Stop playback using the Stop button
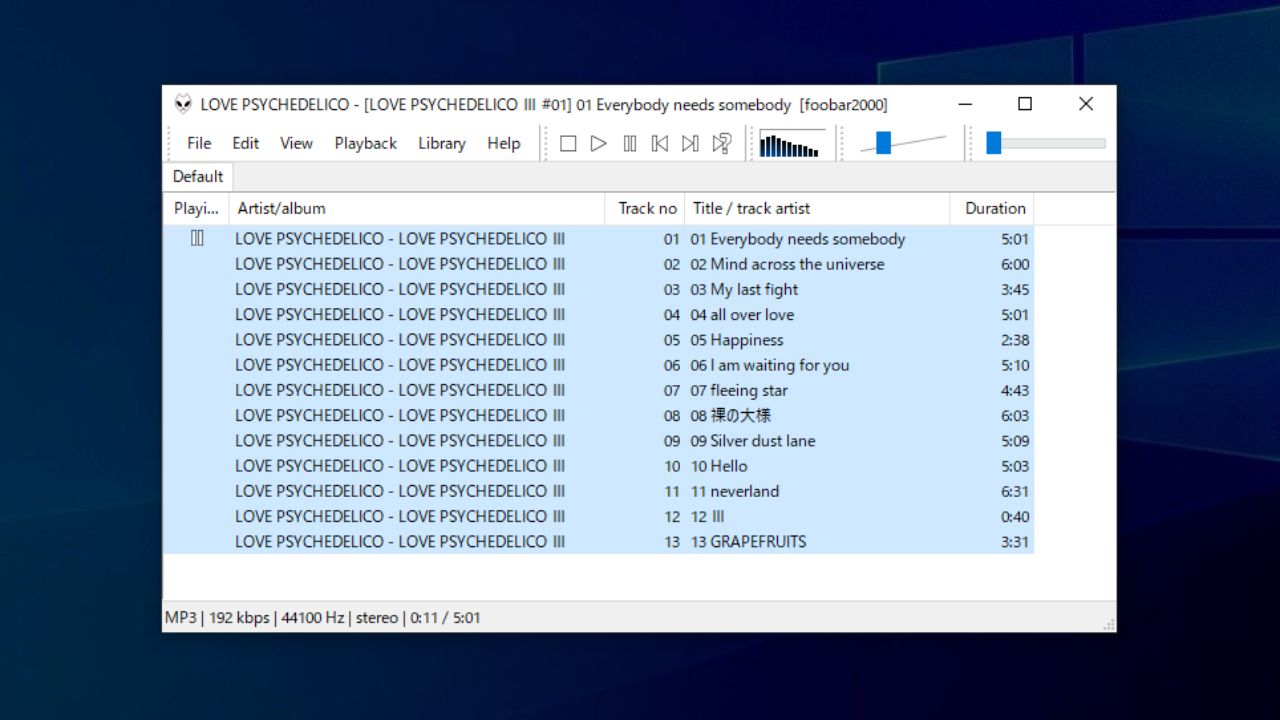The image size is (1280, 720). point(568,143)
